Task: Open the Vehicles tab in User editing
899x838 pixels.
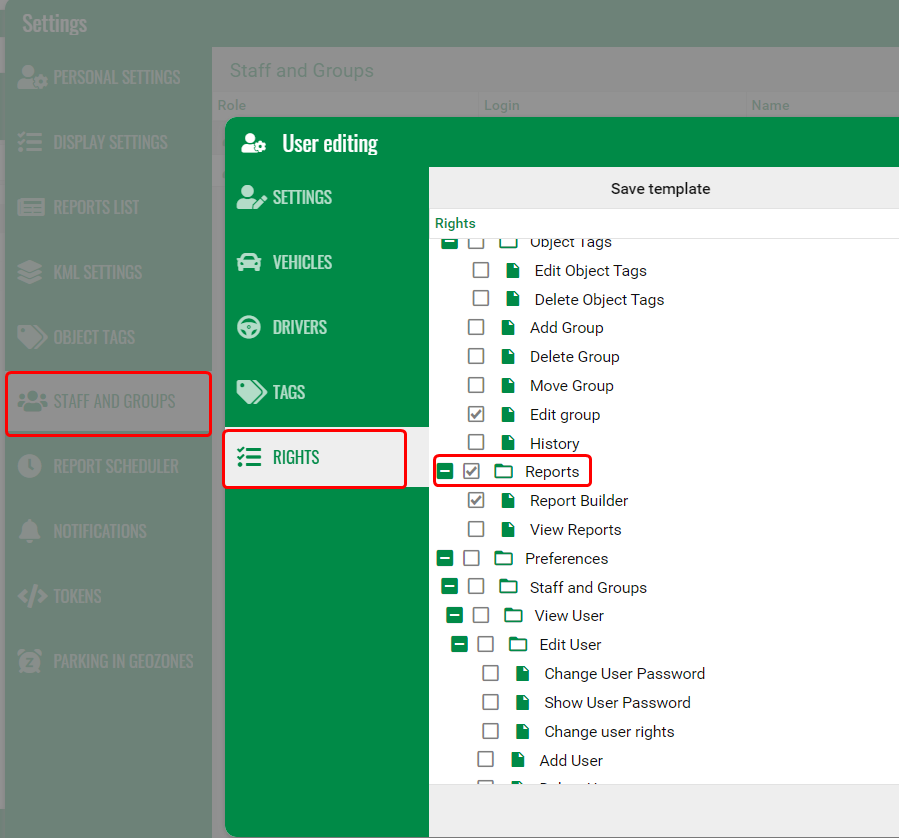Action: (302, 262)
